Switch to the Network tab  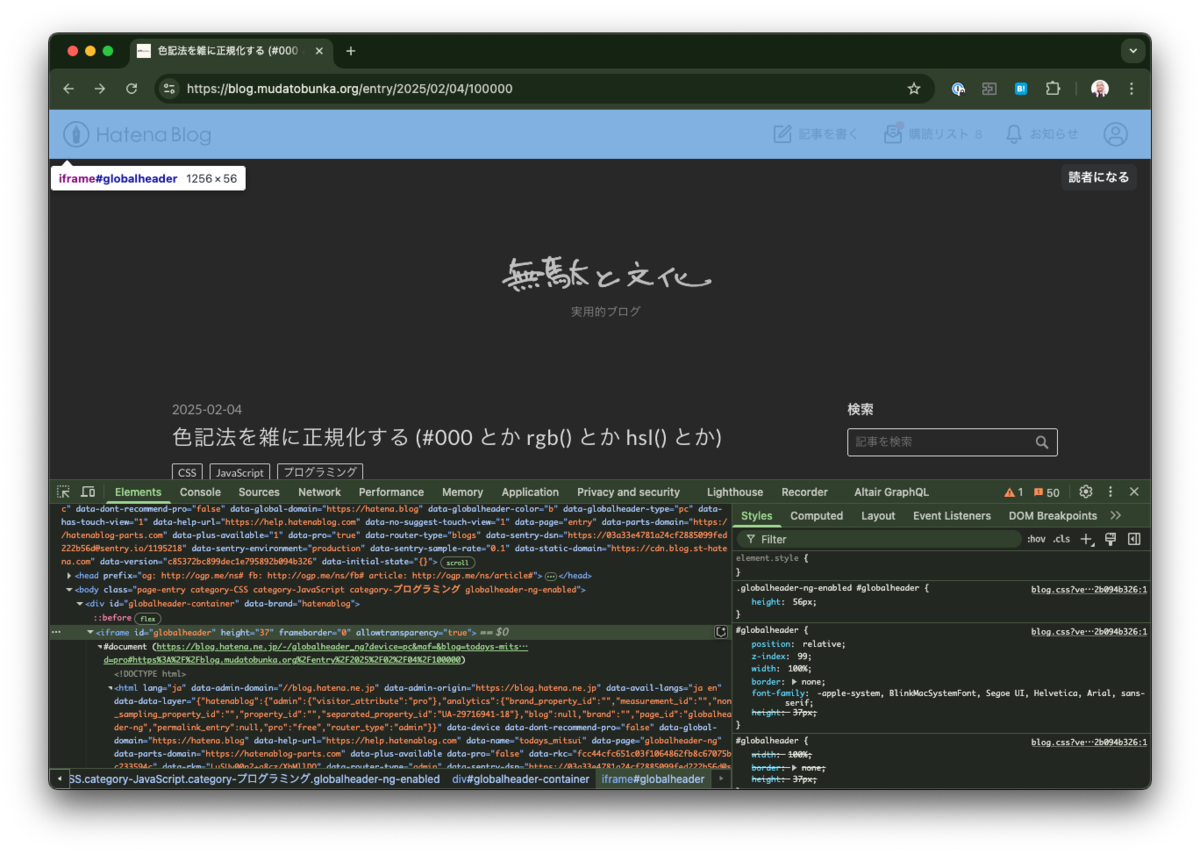point(320,492)
